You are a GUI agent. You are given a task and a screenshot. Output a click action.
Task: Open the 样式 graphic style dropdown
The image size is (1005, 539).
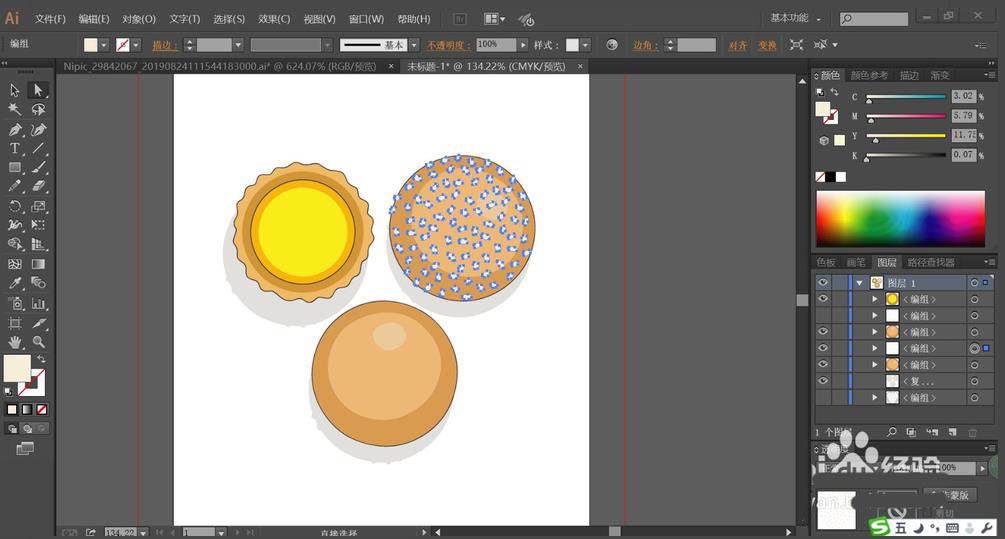pos(585,46)
